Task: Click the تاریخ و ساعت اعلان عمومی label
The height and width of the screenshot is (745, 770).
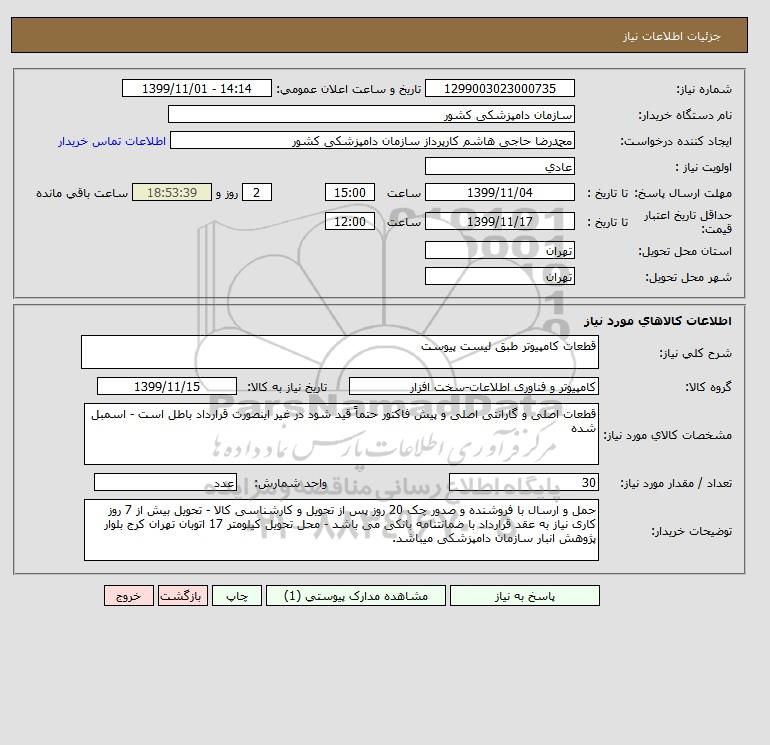Action: (x=349, y=89)
